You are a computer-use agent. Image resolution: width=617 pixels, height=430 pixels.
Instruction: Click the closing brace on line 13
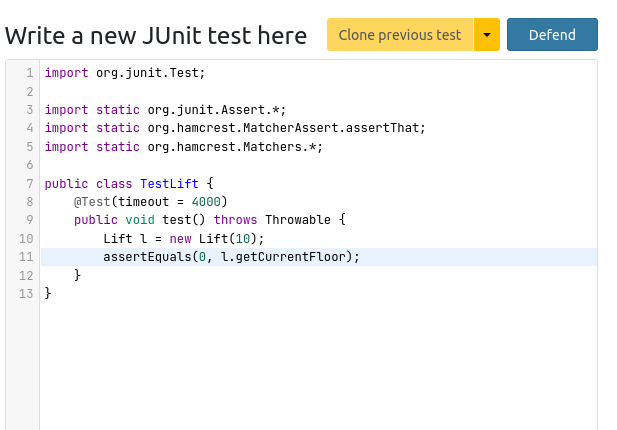click(48, 293)
